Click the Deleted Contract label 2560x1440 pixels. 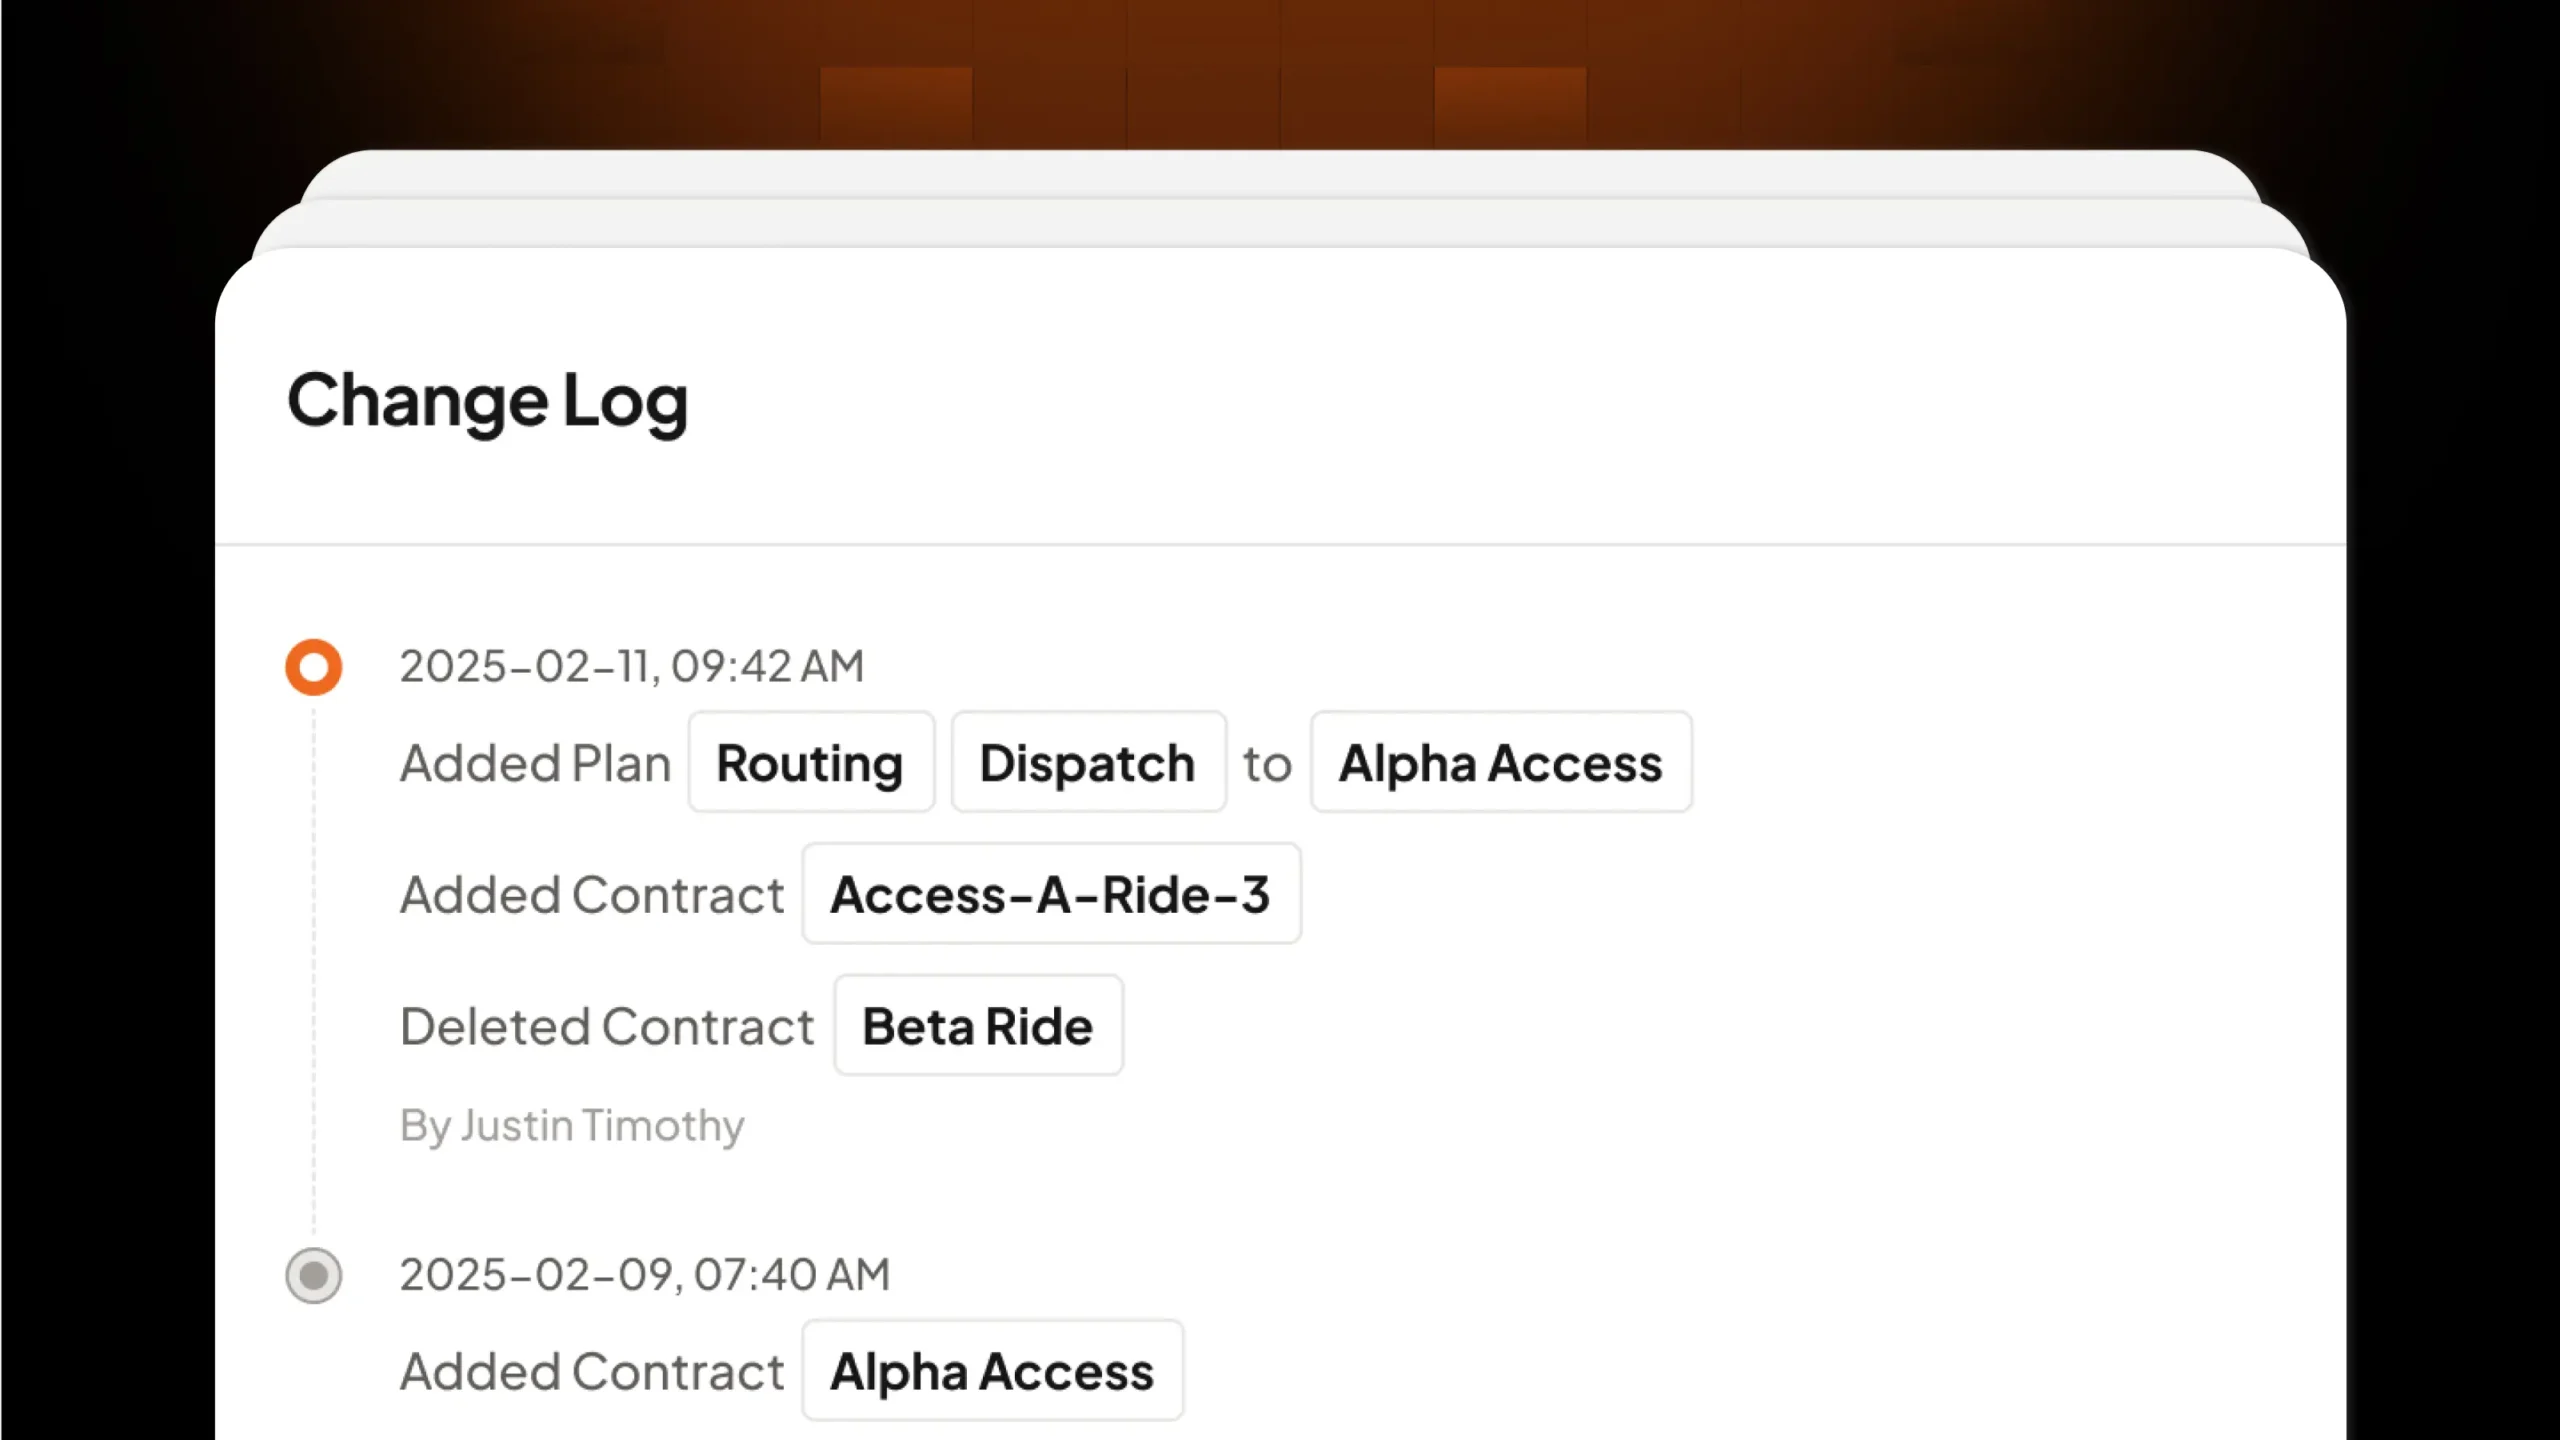(x=607, y=1026)
